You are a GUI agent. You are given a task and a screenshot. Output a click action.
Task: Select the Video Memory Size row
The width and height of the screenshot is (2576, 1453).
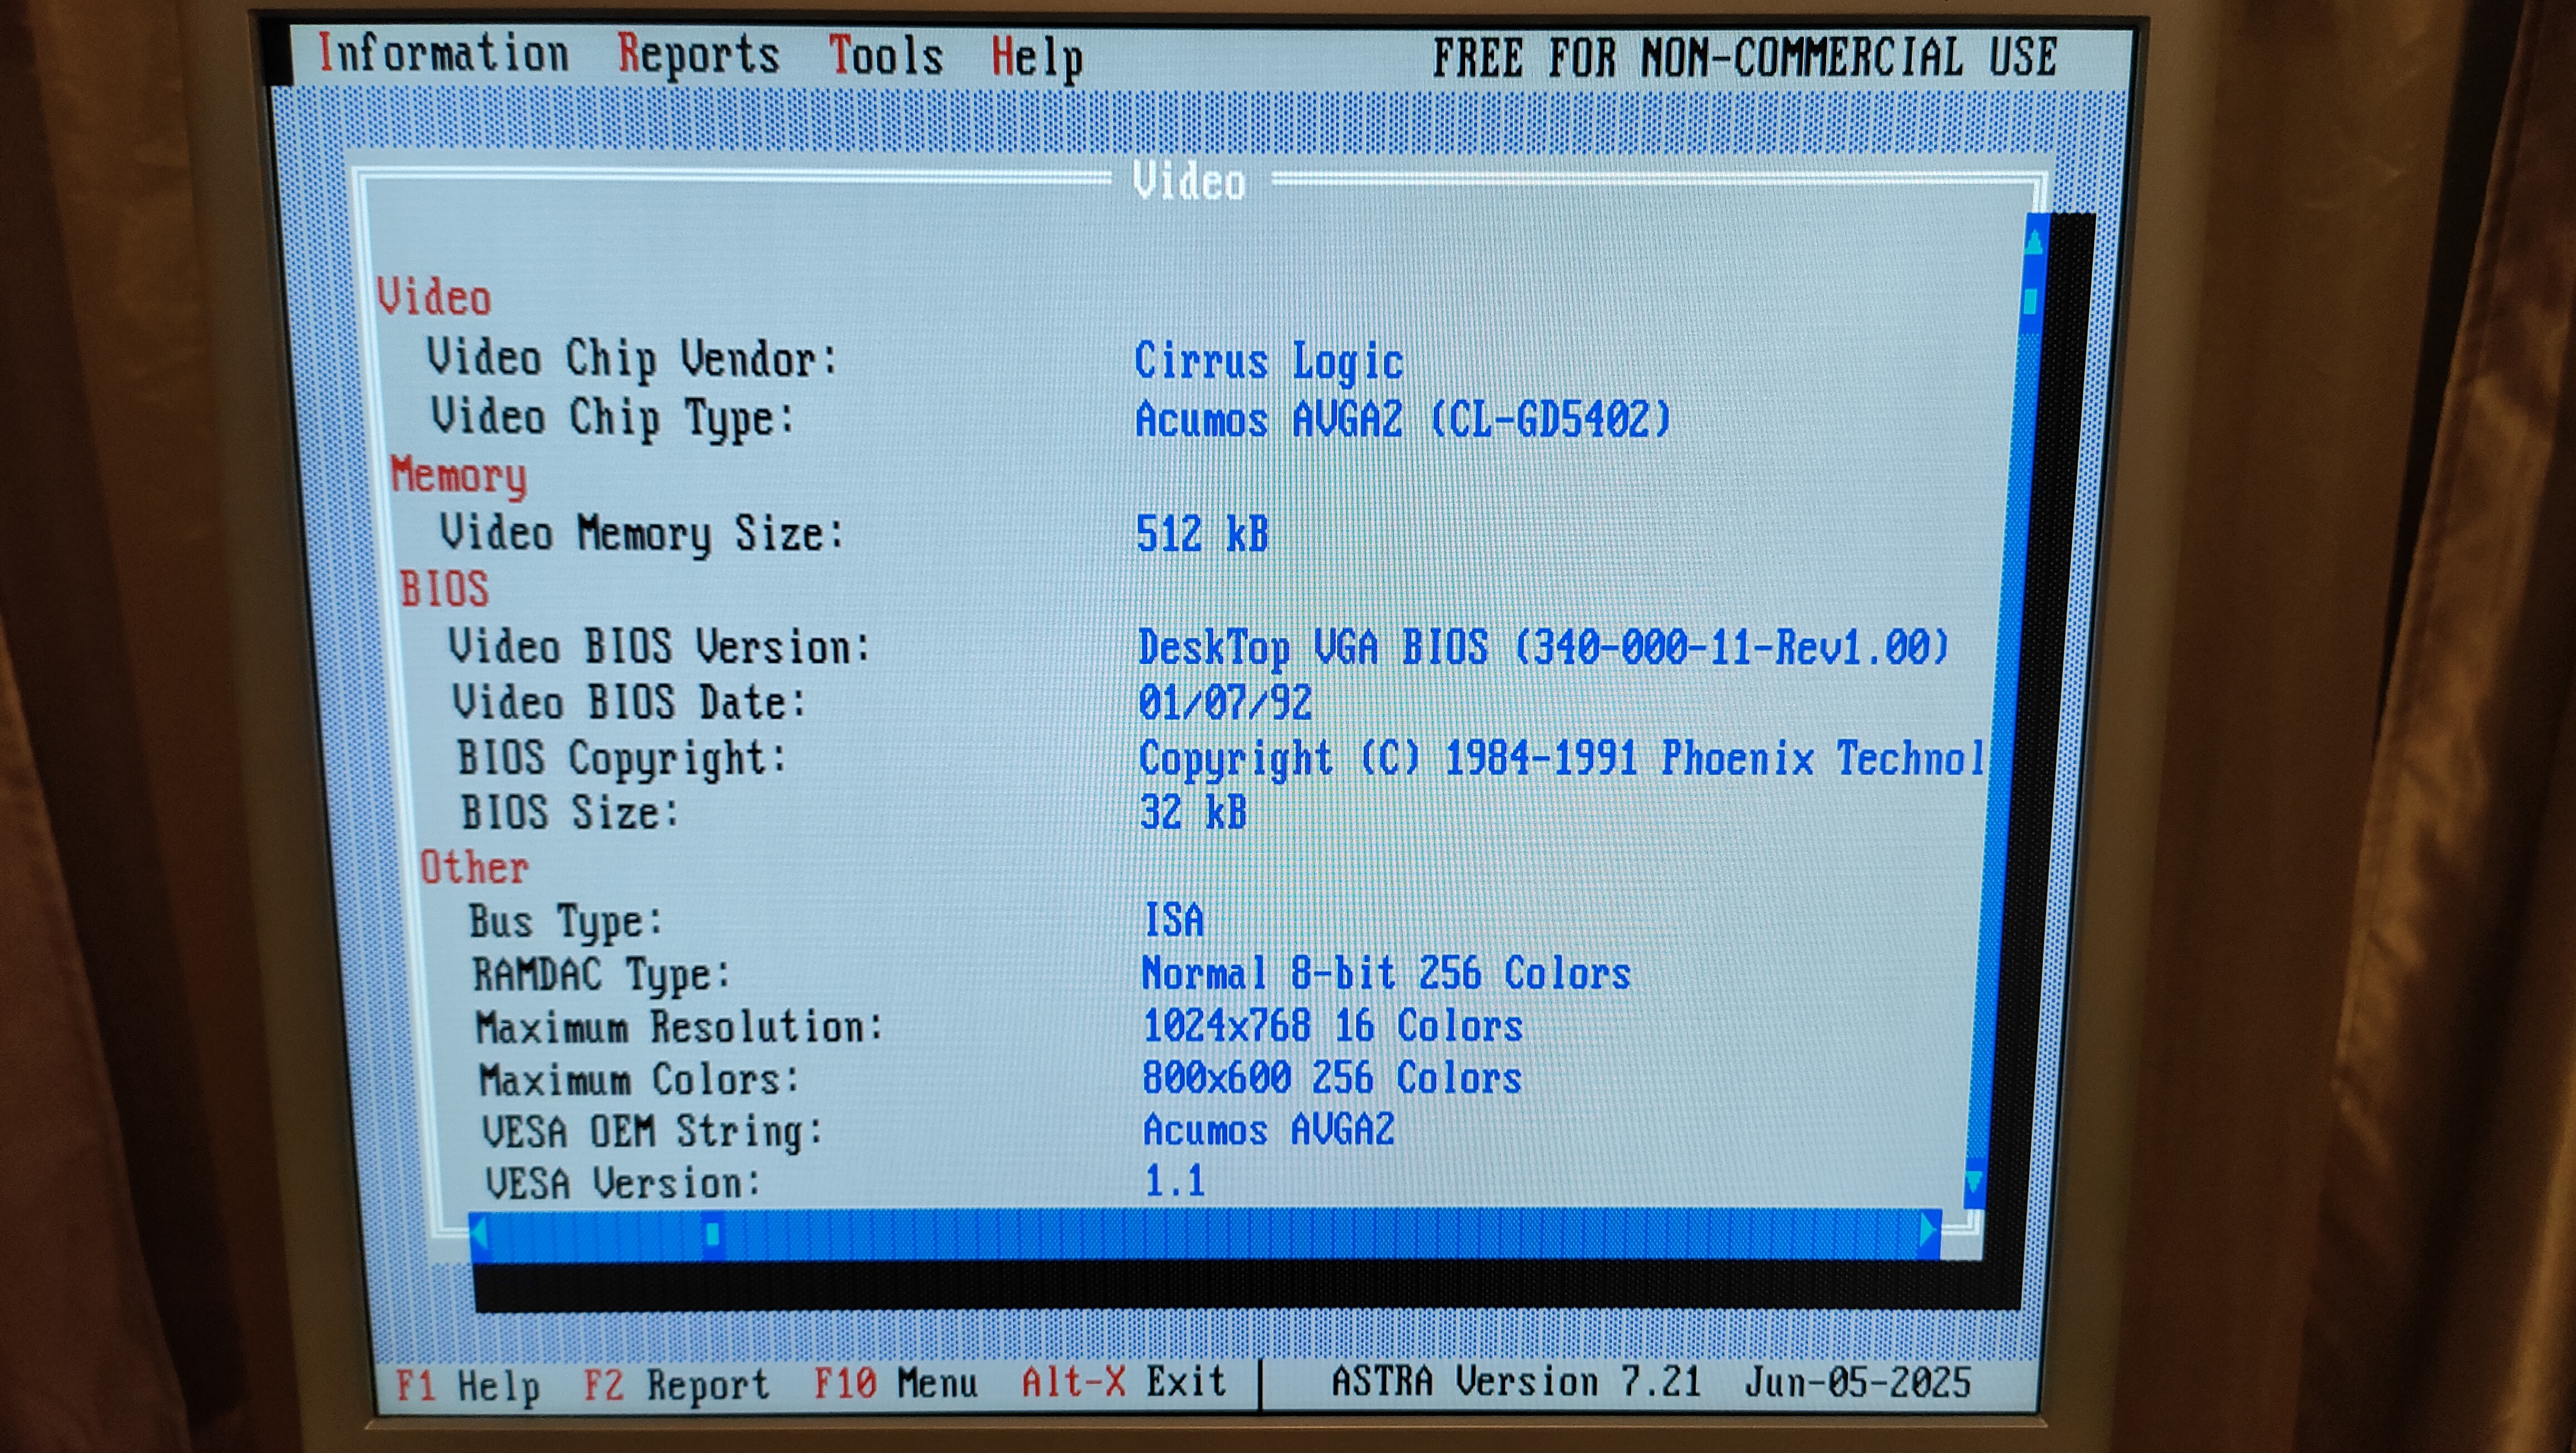tap(641, 533)
